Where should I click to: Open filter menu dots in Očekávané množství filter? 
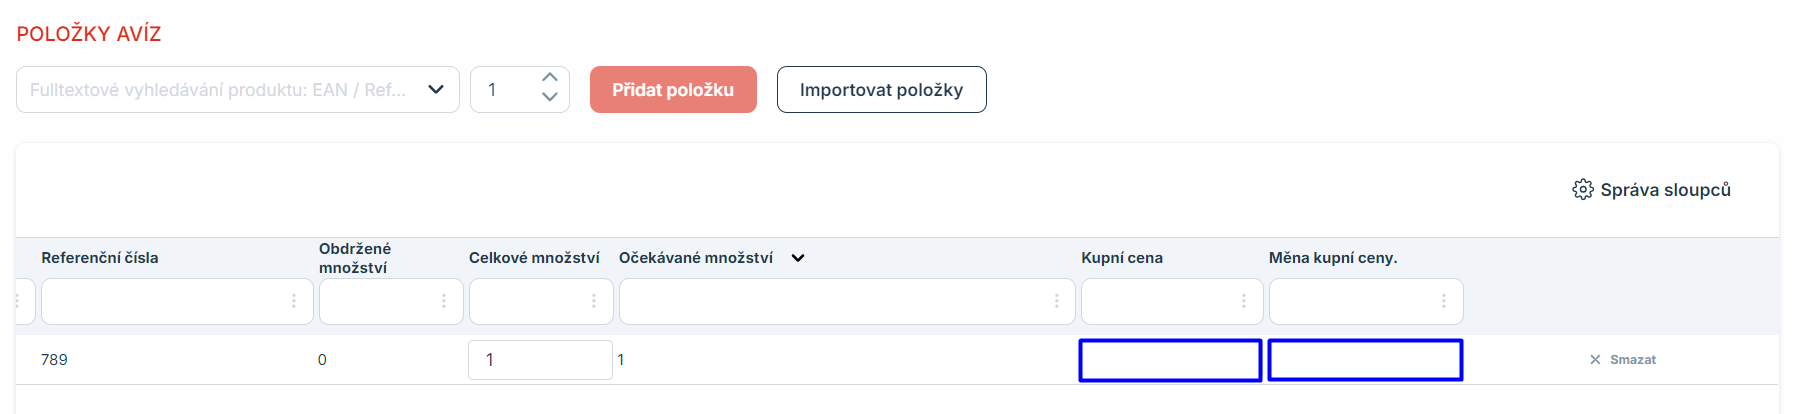tap(1056, 301)
